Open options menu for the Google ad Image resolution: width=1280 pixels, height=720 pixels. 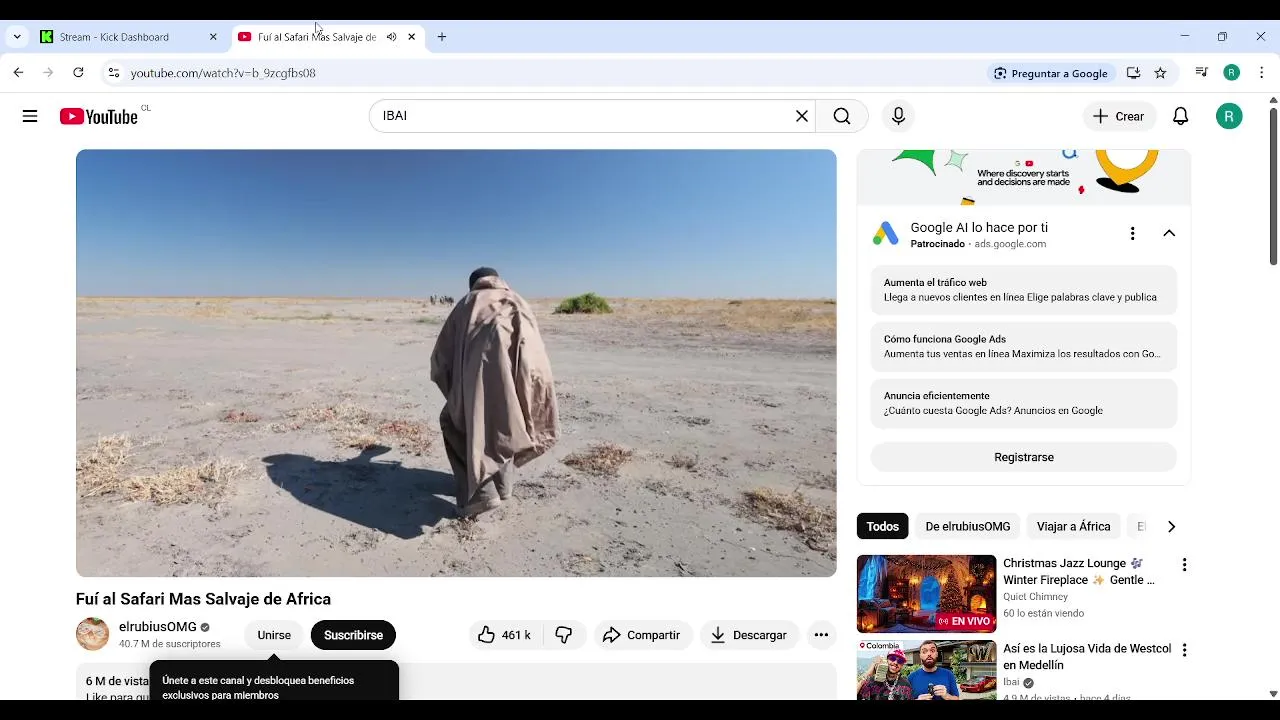coord(1132,233)
